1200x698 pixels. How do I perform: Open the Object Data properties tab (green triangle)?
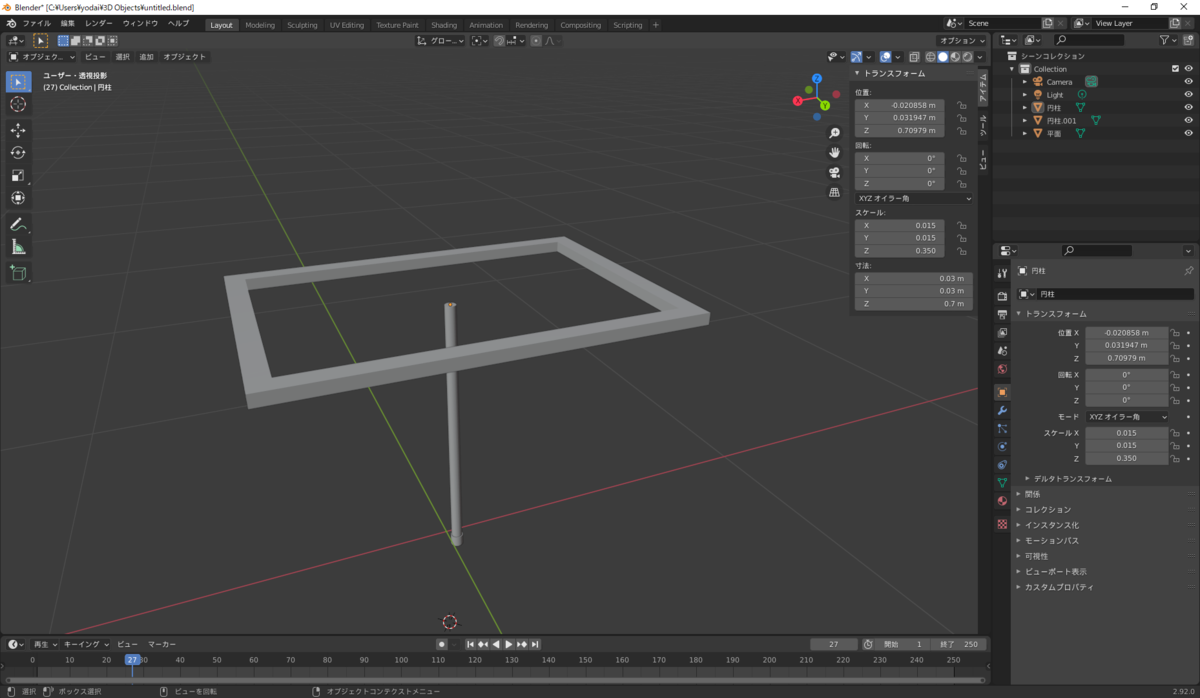click(x=1002, y=482)
